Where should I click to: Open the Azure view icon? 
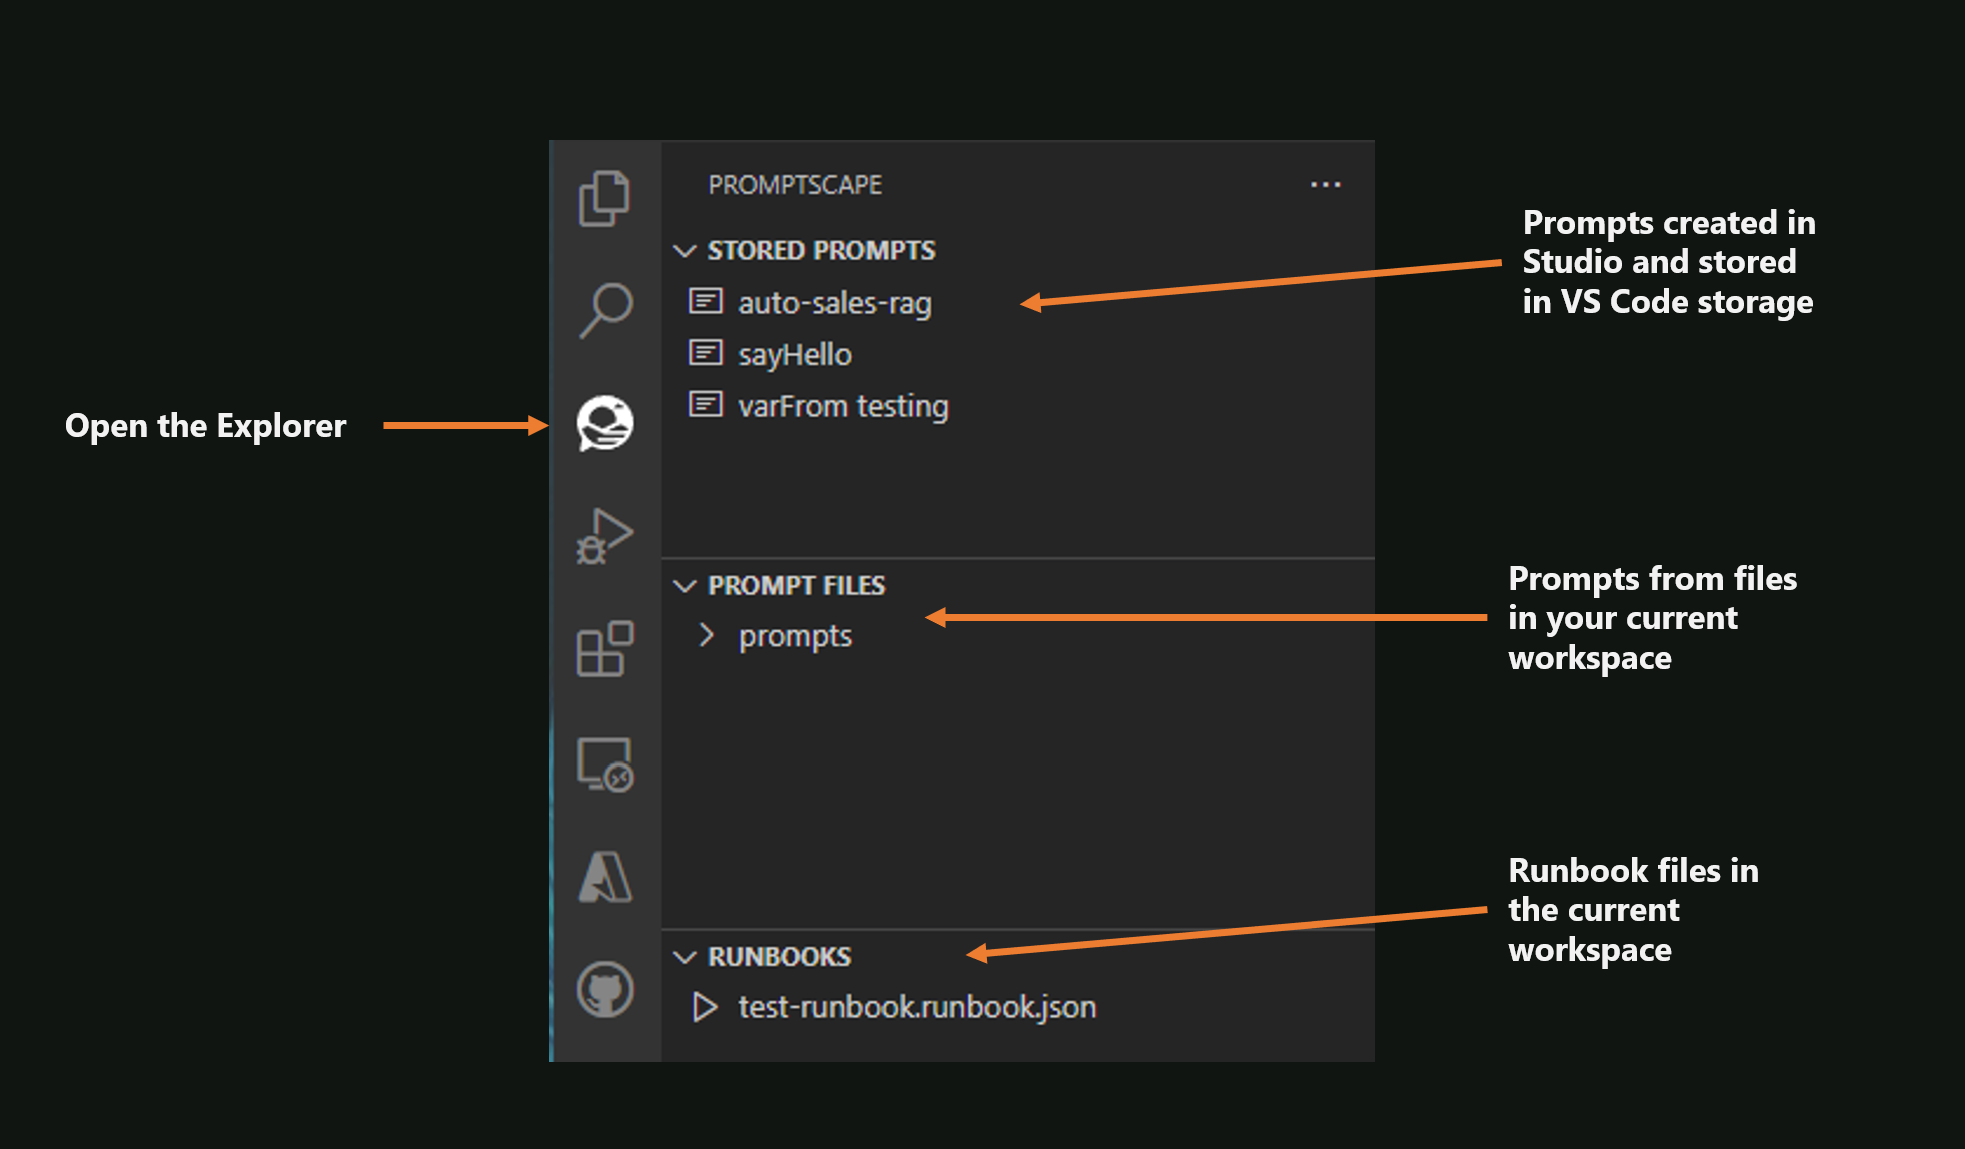[605, 877]
